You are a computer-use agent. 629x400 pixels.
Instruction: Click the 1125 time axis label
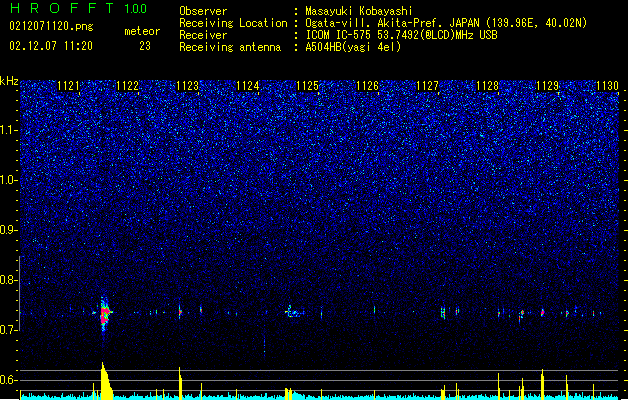307,86
